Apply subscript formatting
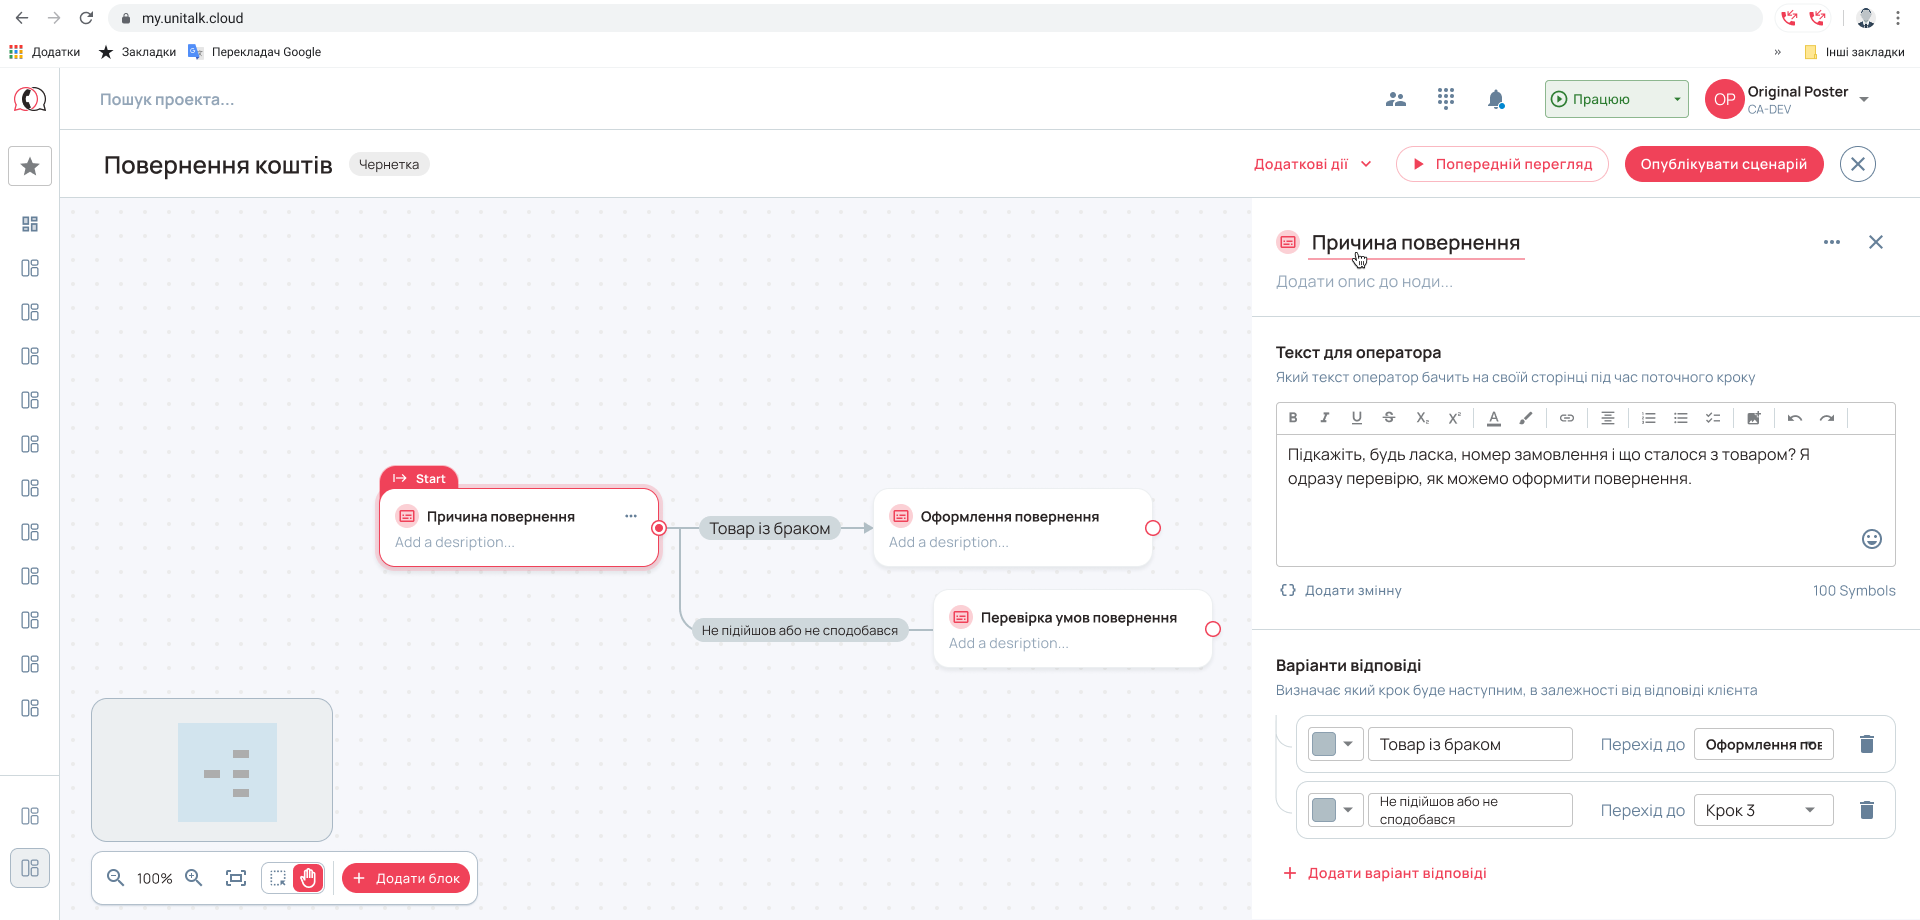 pyautogui.click(x=1422, y=418)
